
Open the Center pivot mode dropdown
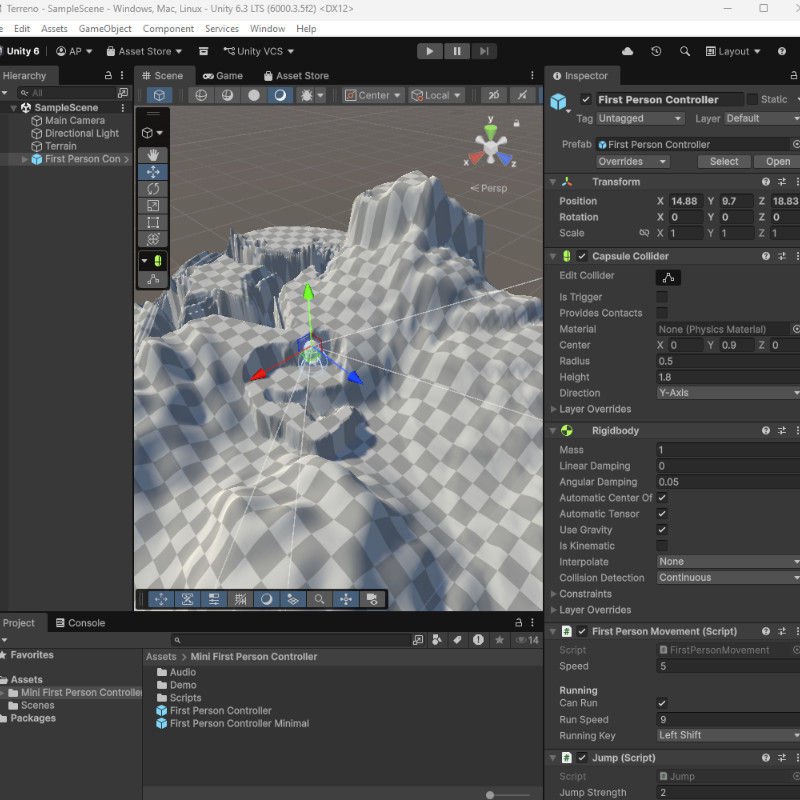tap(373, 95)
